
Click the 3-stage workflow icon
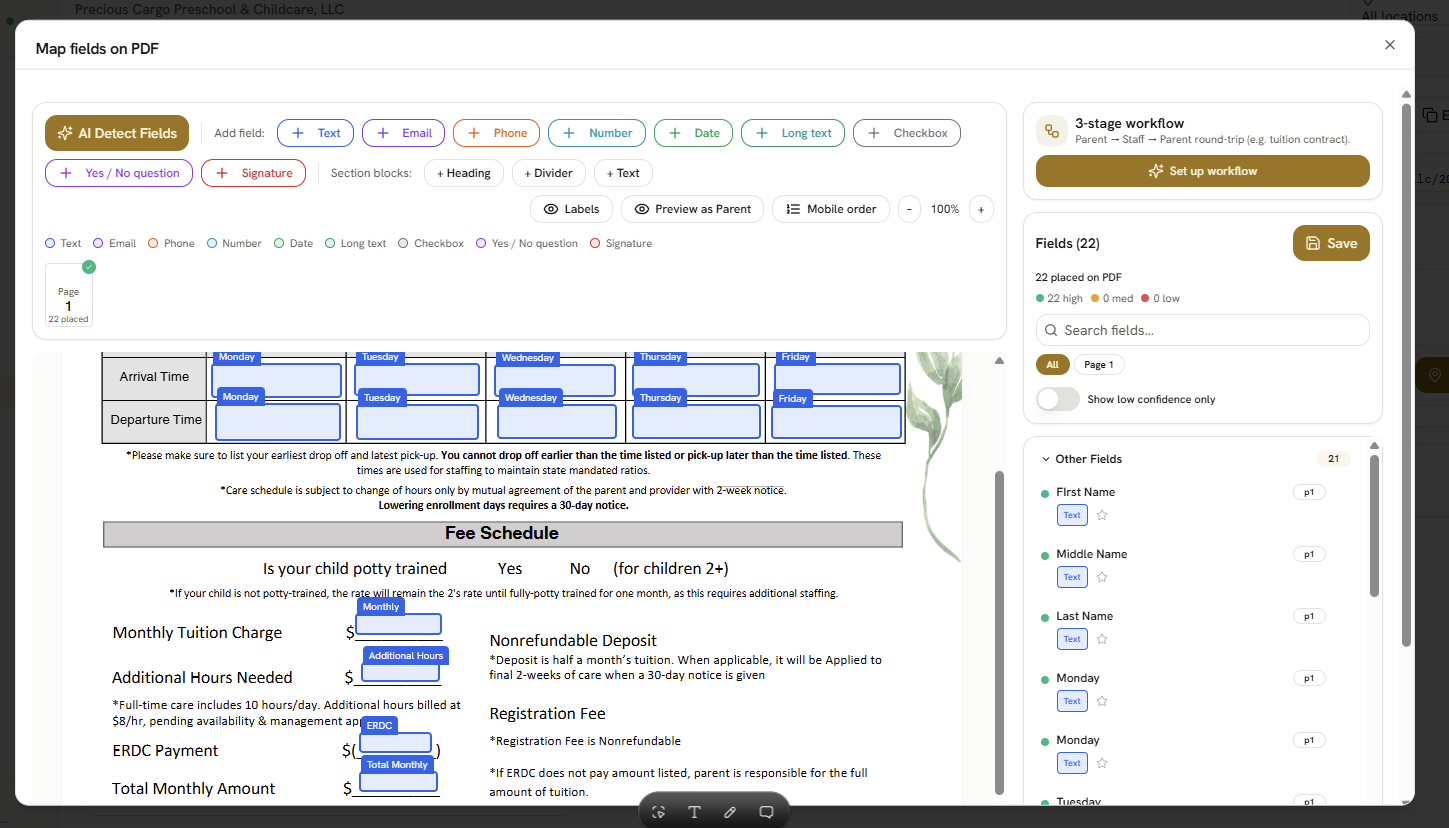point(1051,131)
